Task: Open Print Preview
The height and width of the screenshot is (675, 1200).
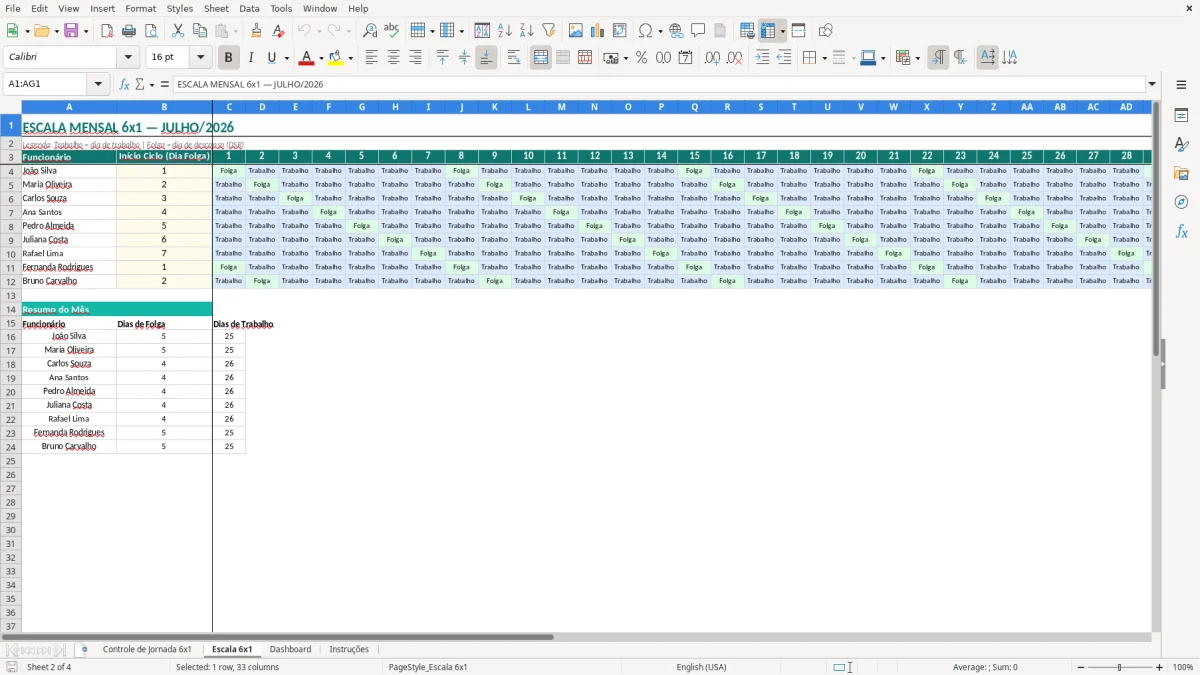Action: coord(150,31)
